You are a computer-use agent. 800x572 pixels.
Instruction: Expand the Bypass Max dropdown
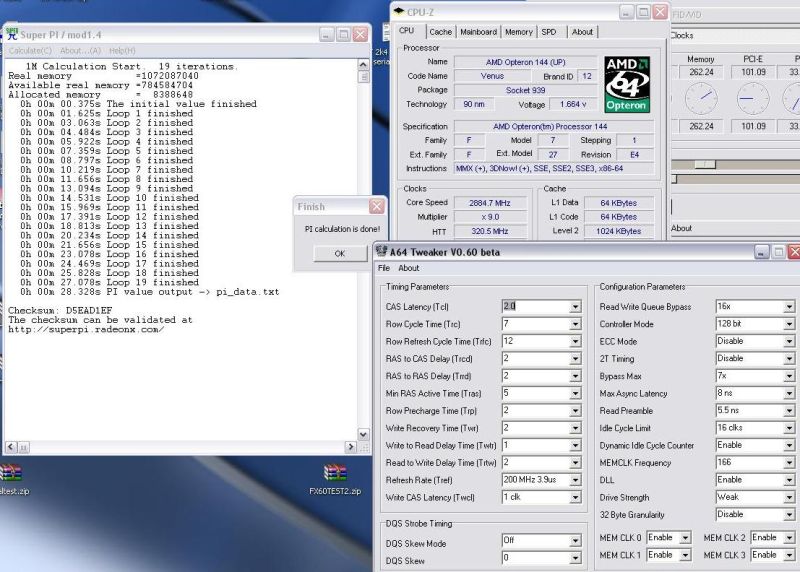pos(789,376)
